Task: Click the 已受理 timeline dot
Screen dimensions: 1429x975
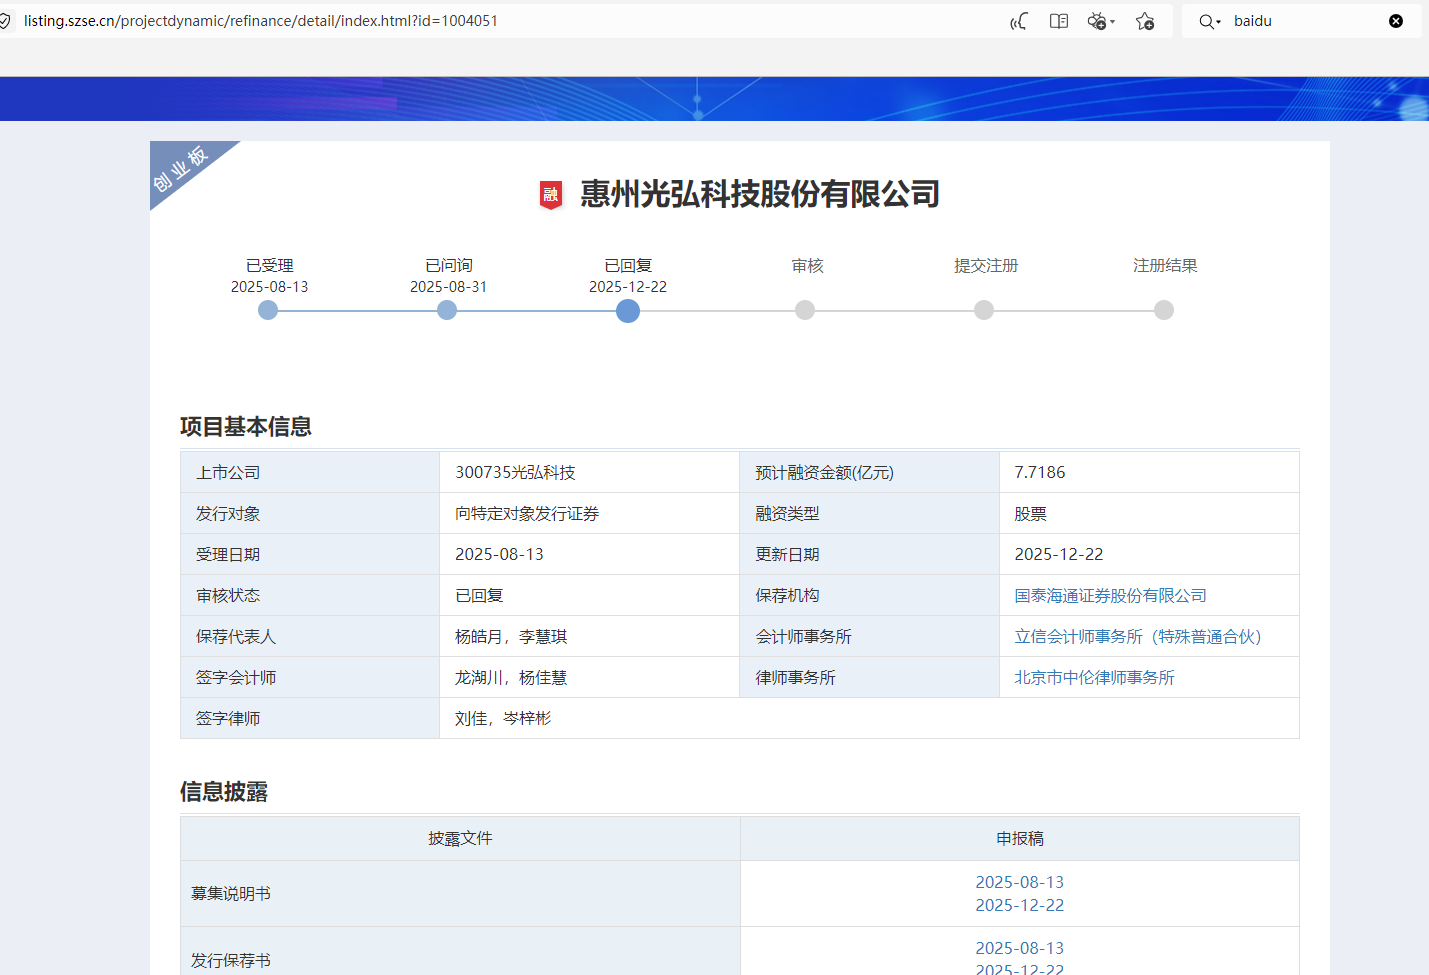Action: (268, 310)
